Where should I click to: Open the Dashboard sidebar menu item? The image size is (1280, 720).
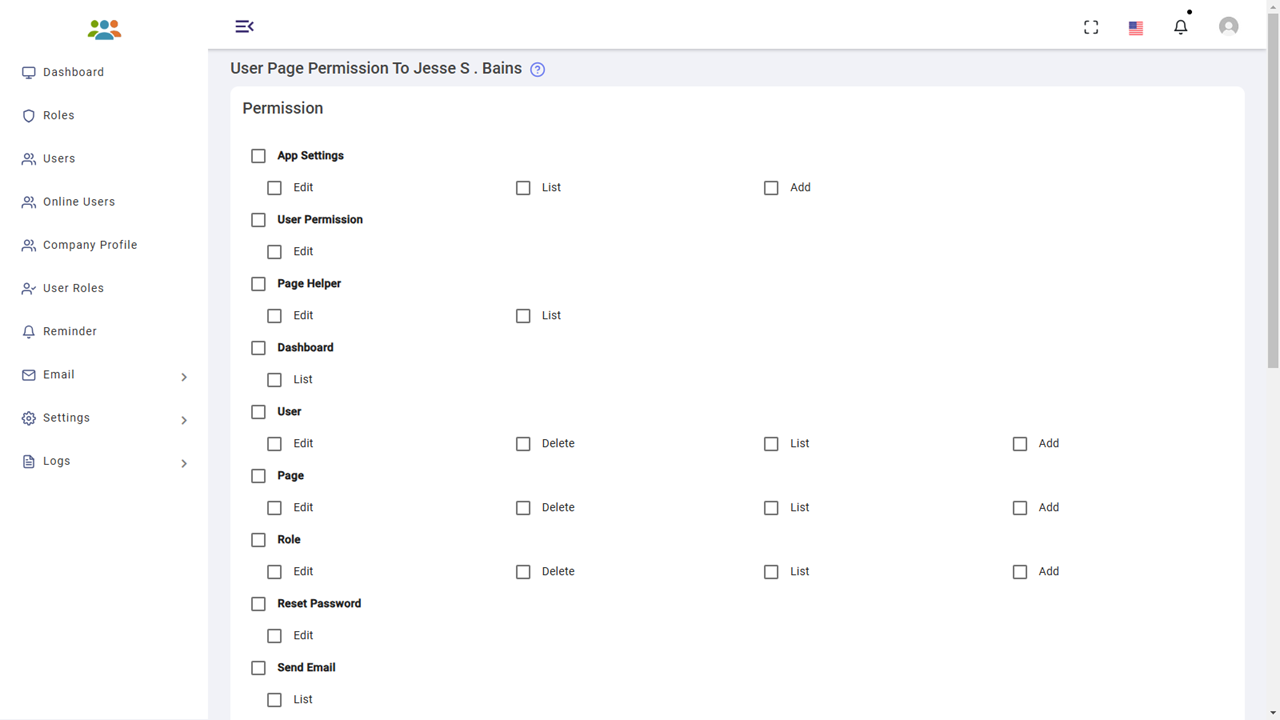tap(73, 72)
